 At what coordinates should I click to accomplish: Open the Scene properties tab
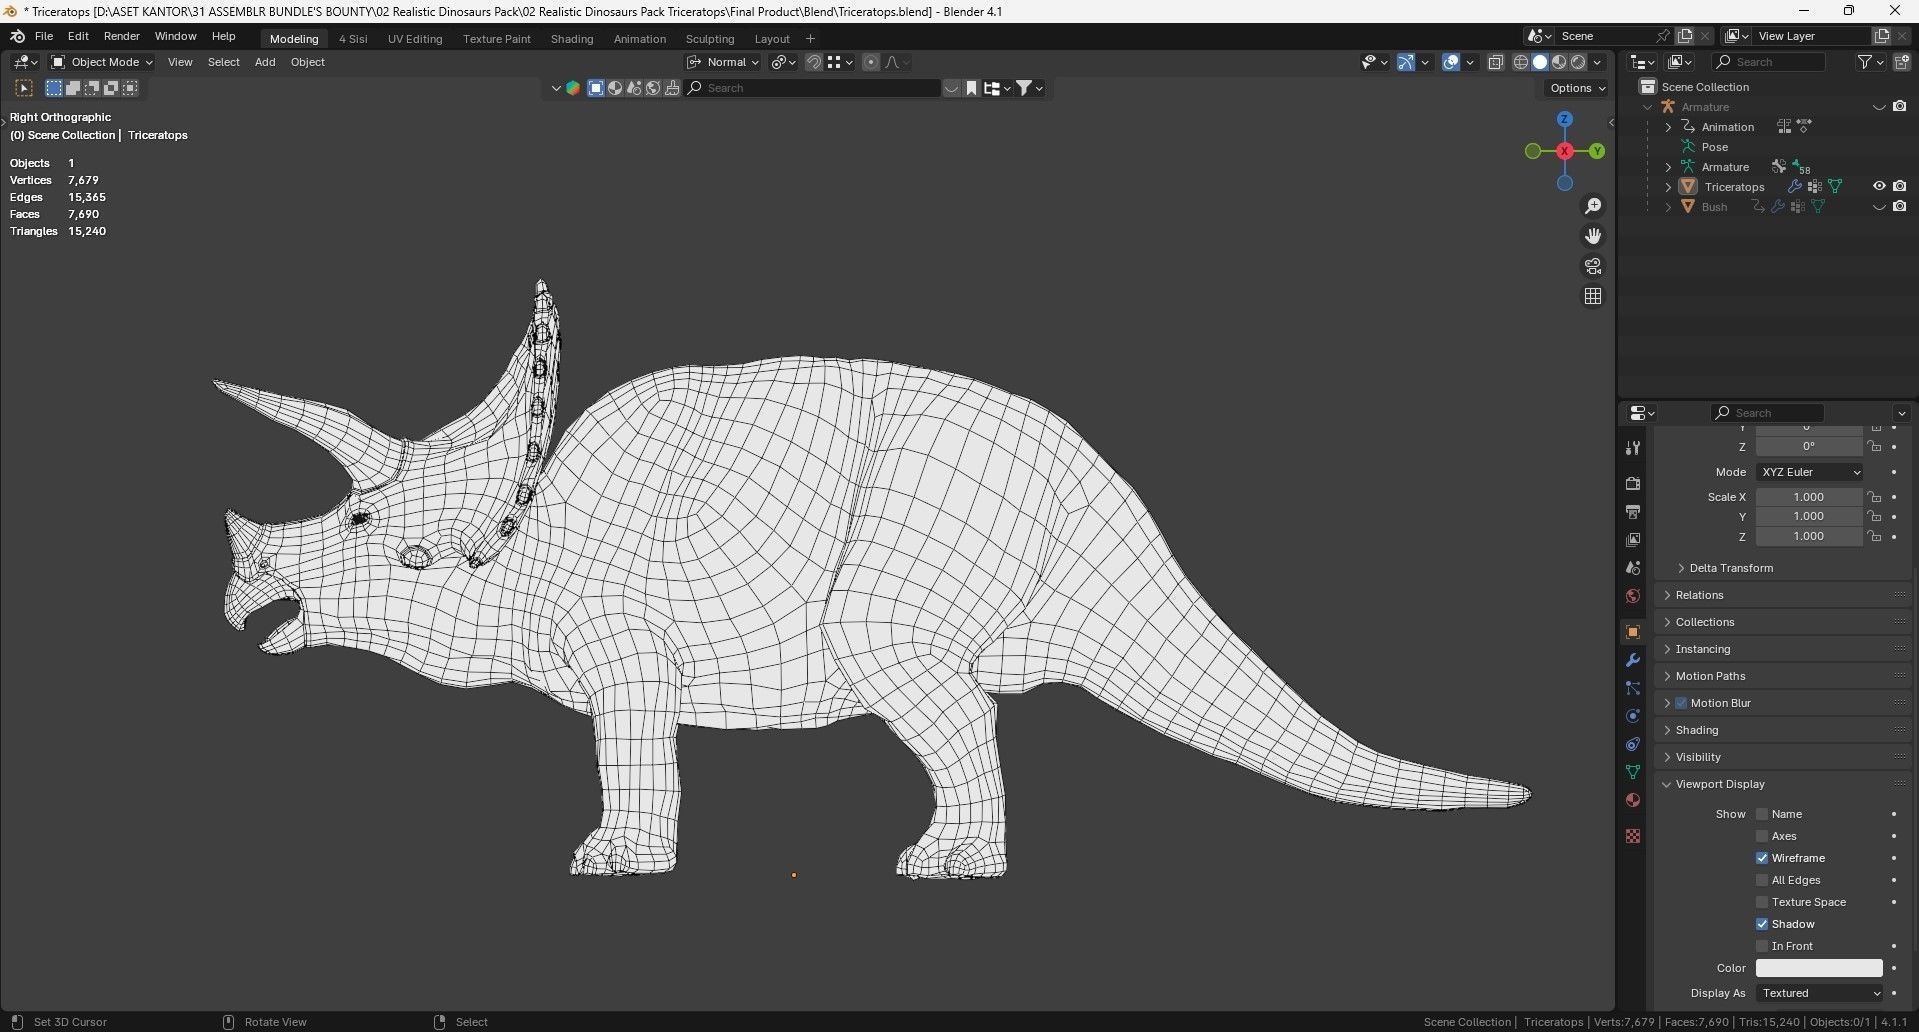(x=1633, y=568)
